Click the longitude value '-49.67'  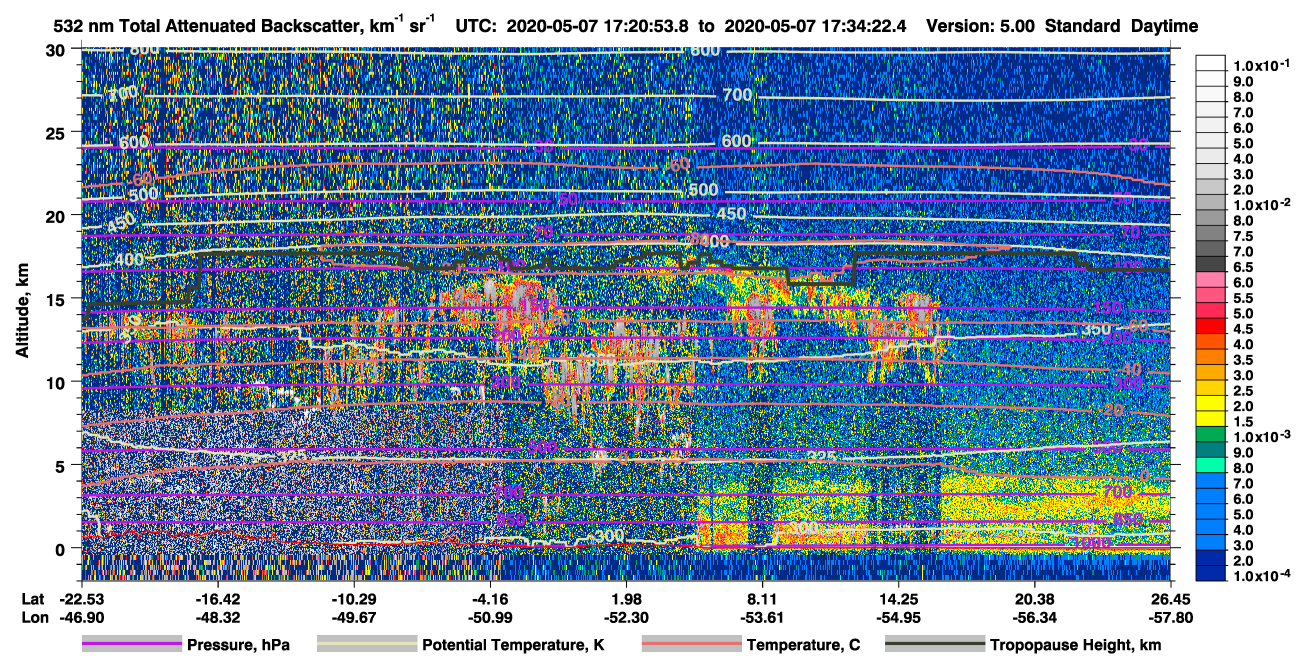(353, 619)
